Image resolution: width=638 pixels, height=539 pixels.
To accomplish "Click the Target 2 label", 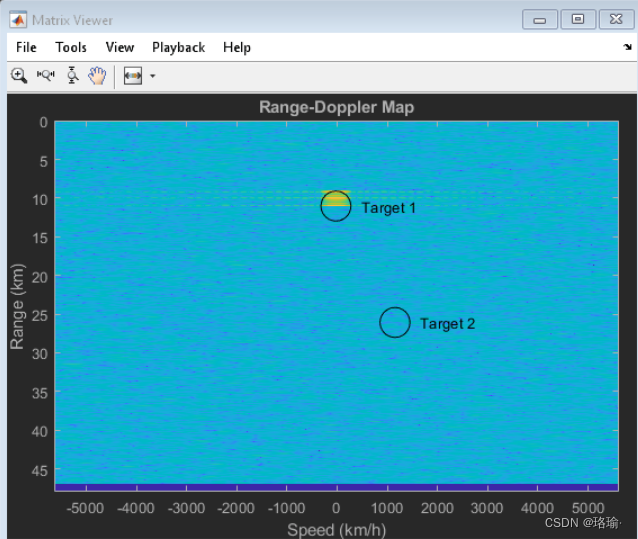I will click(448, 324).
